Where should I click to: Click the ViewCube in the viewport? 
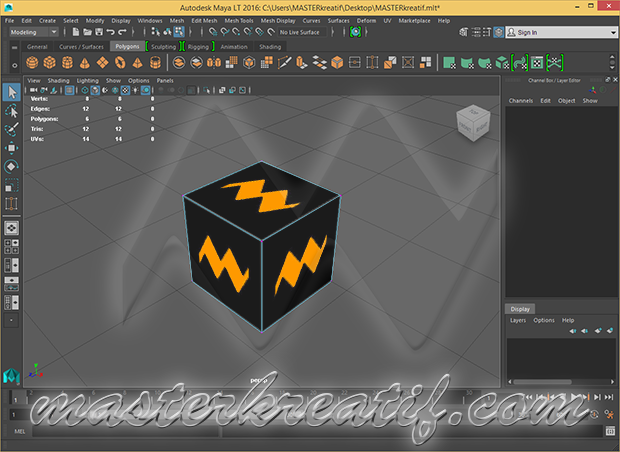coord(471,122)
